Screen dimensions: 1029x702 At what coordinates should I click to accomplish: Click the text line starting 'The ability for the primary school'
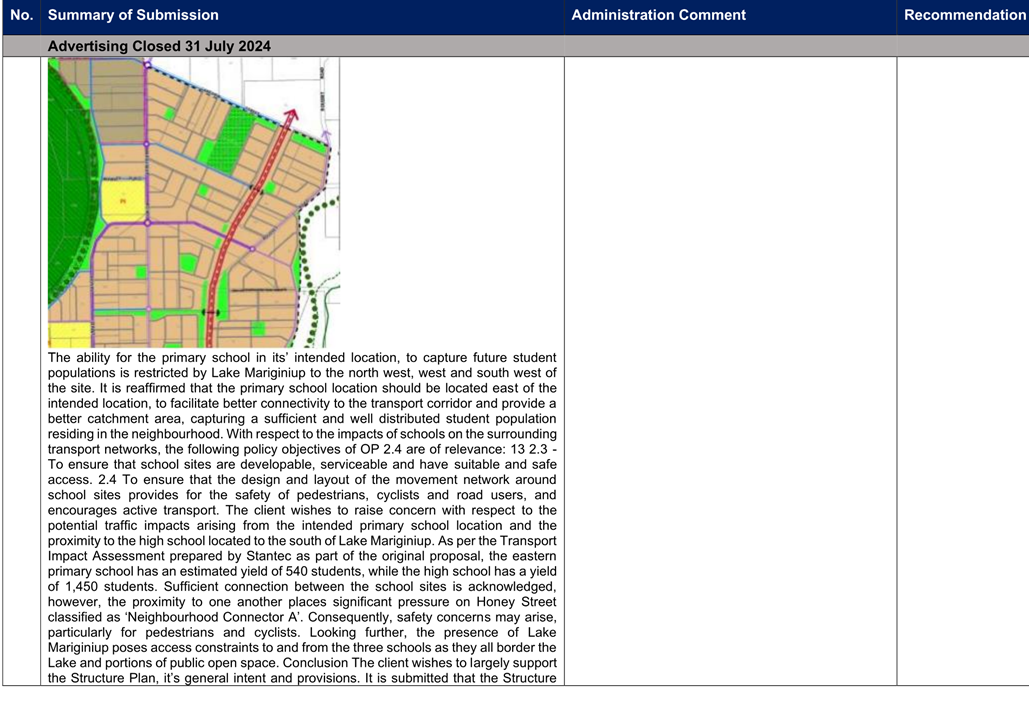(302, 358)
